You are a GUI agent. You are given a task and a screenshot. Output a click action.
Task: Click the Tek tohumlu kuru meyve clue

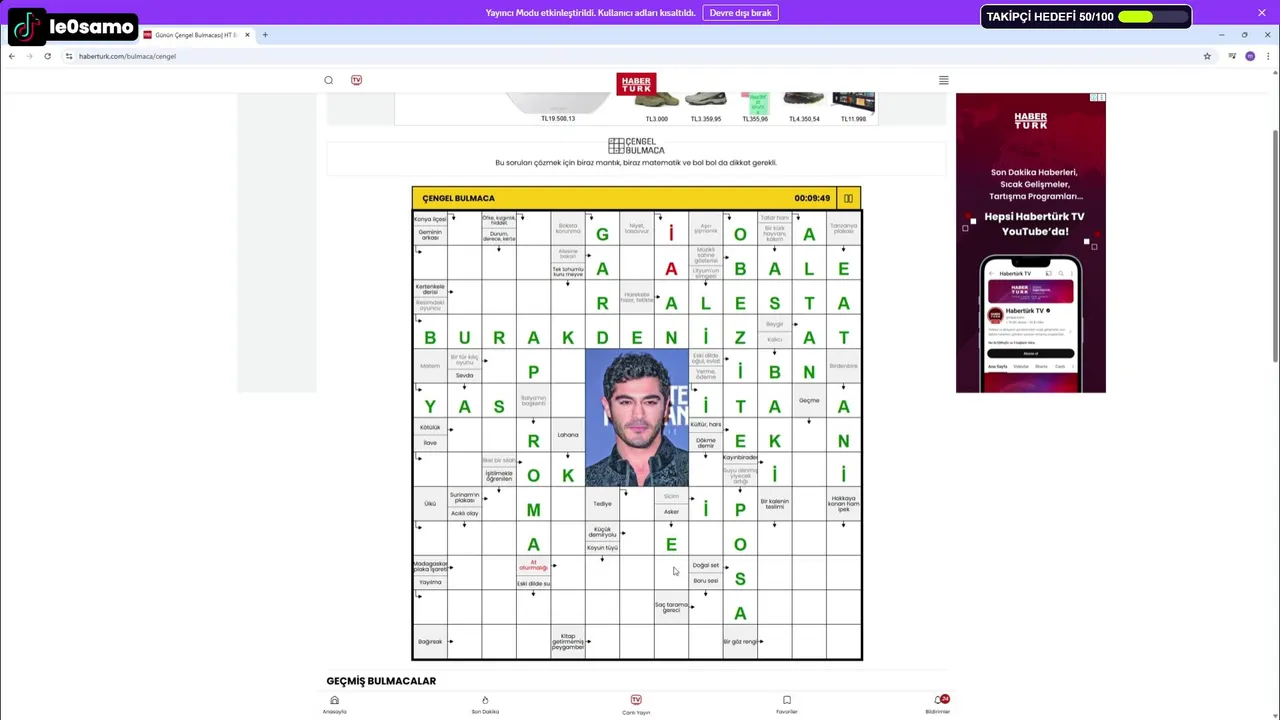click(567, 272)
